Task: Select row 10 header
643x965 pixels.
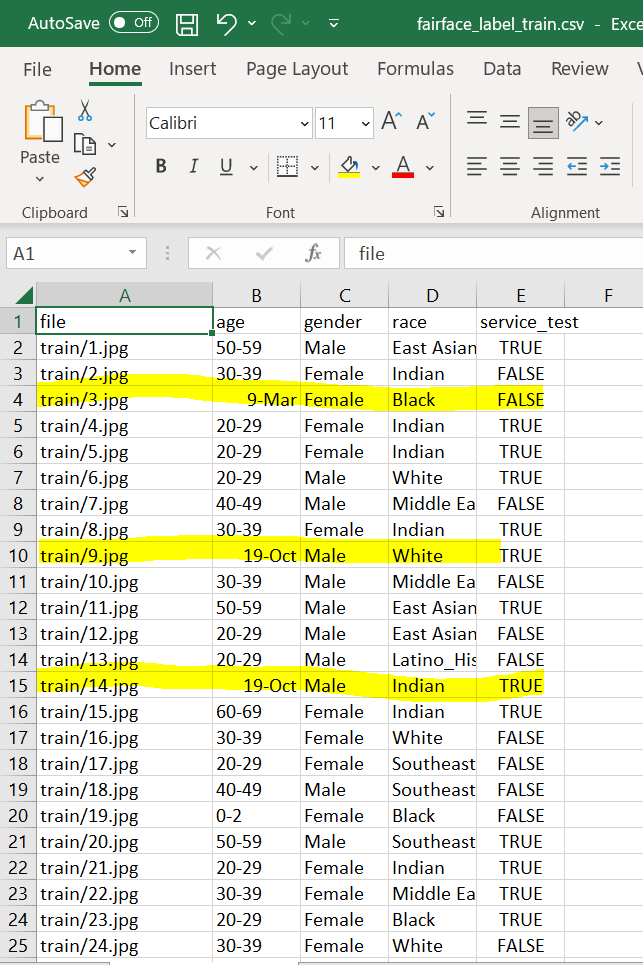Action: (18, 556)
